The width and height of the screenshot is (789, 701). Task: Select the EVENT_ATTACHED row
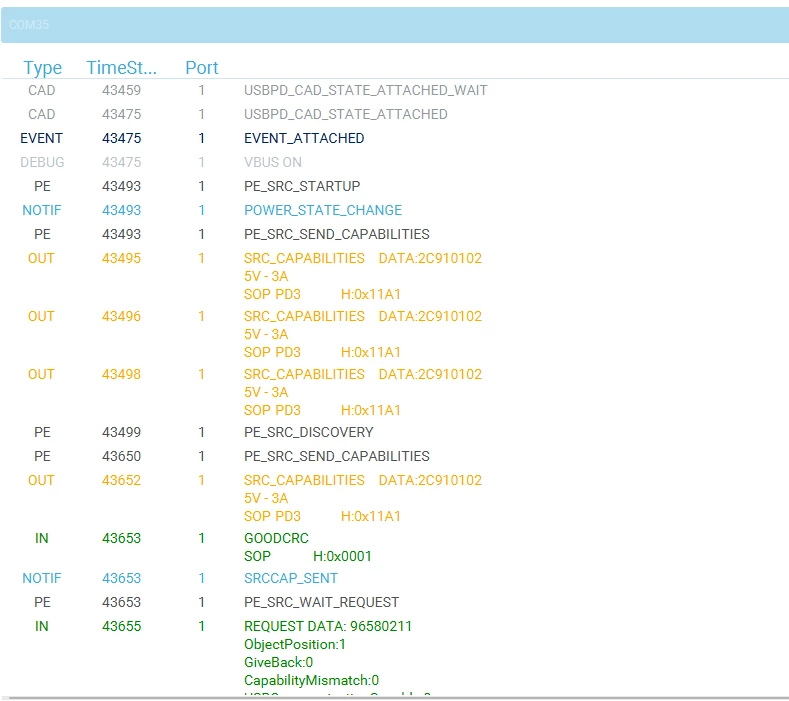395,138
